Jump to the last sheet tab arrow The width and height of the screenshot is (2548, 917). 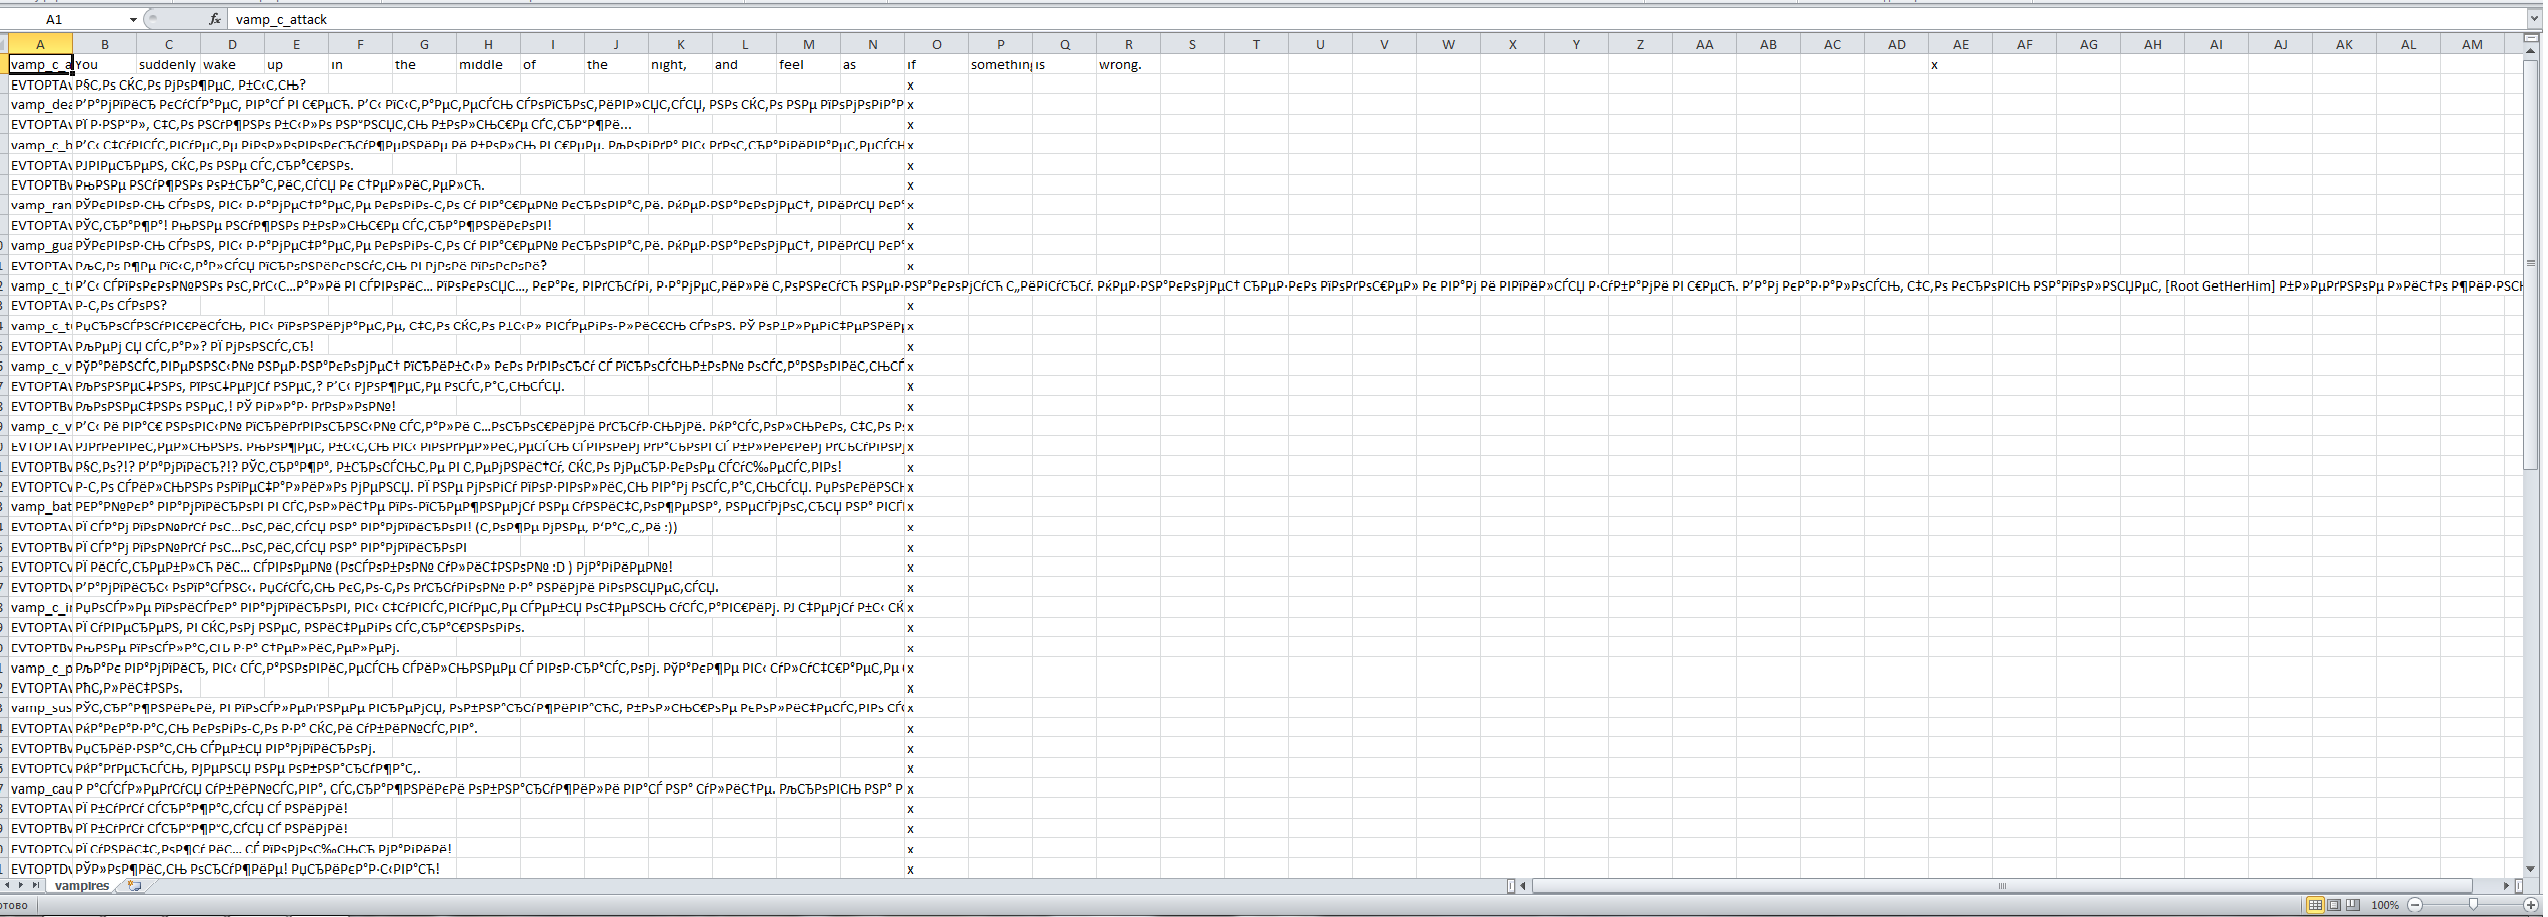click(36, 886)
